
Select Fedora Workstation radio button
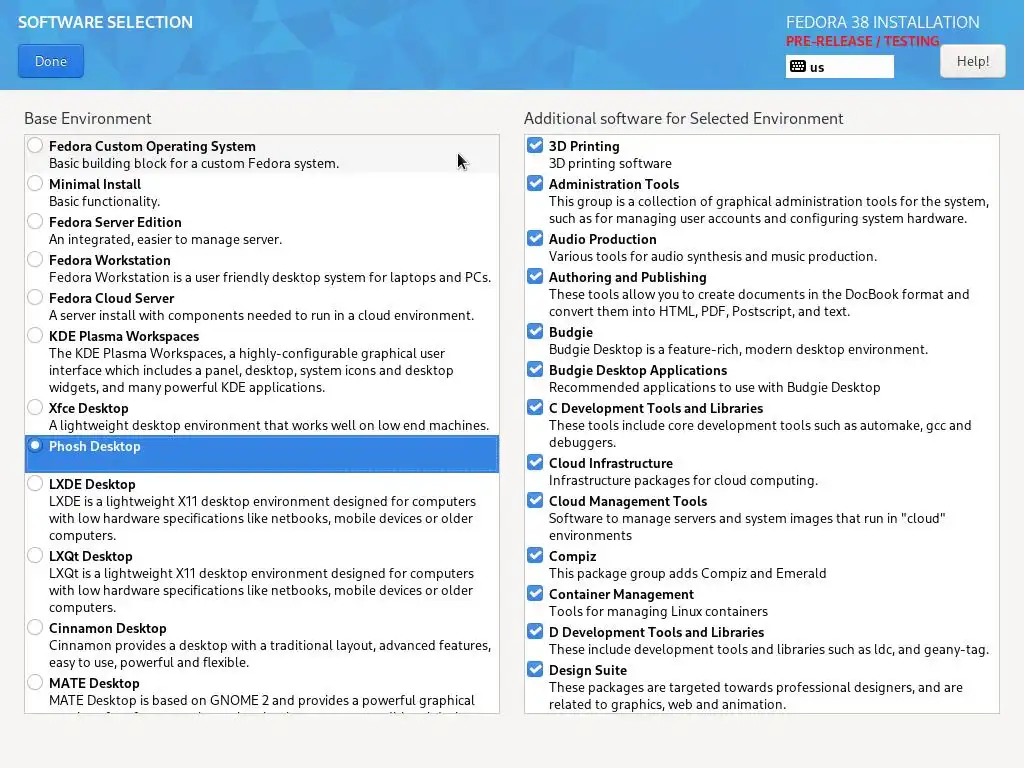35,259
